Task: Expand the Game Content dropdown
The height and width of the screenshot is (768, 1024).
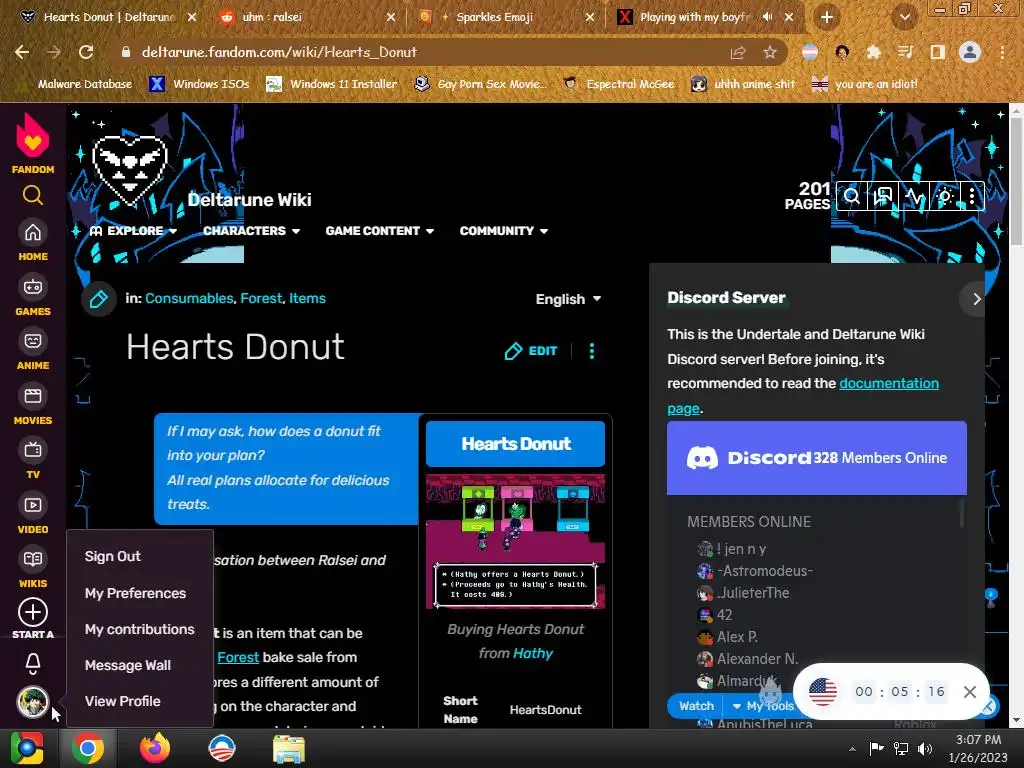Action: pos(379,231)
